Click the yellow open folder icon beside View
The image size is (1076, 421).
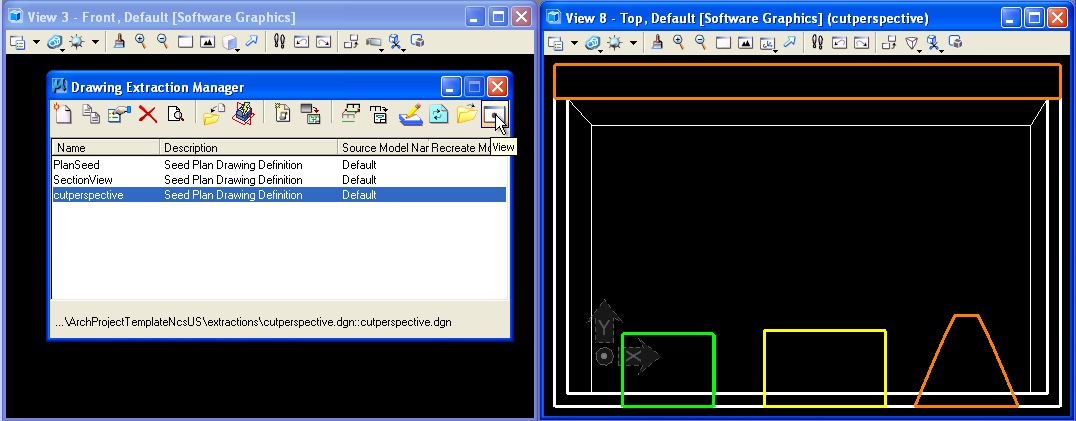click(x=467, y=113)
